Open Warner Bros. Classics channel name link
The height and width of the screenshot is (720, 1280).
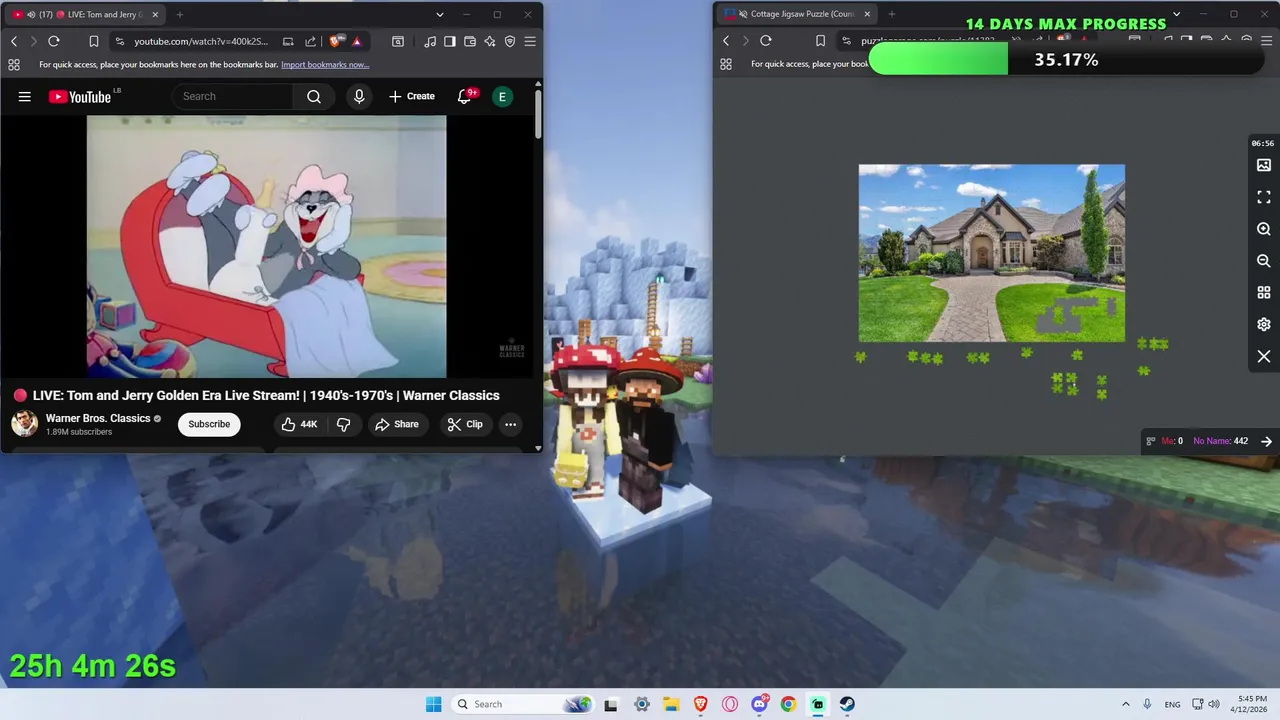(x=98, y=419)
